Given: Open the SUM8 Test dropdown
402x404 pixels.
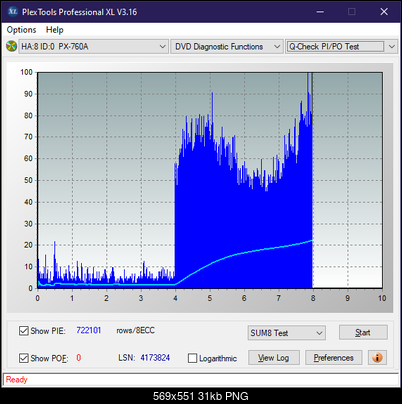Looking at the screenshot, I should 287,333.
